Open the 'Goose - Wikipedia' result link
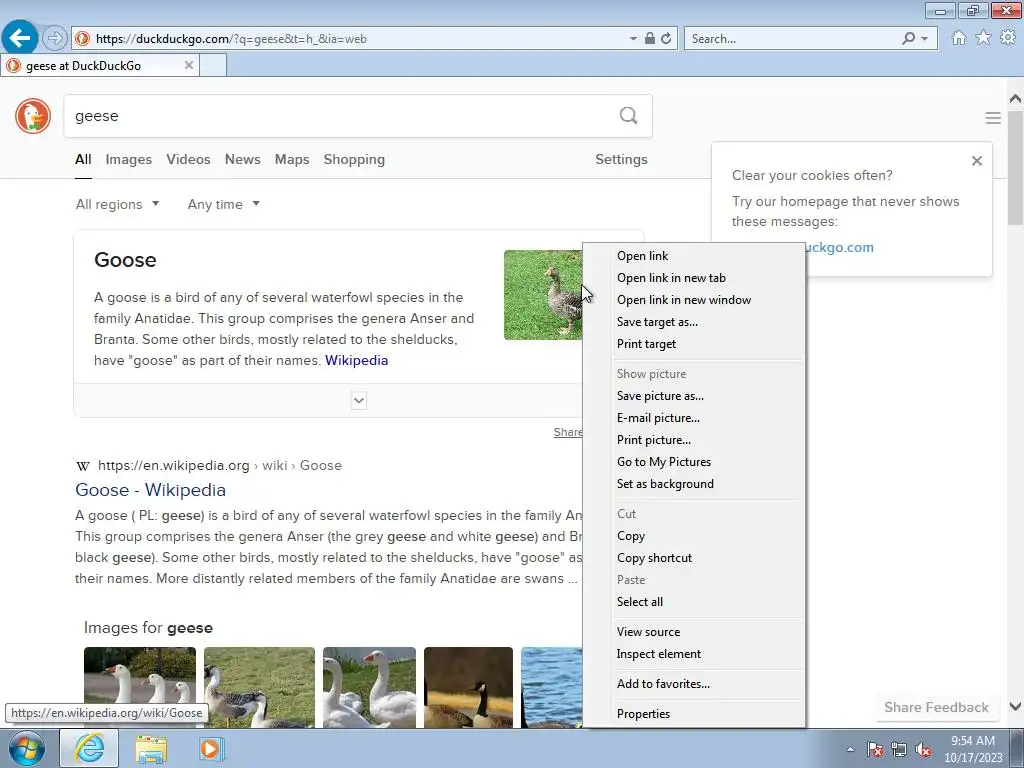The height and width of the screenshot is (768, 1024). click(x=150, y=490)
